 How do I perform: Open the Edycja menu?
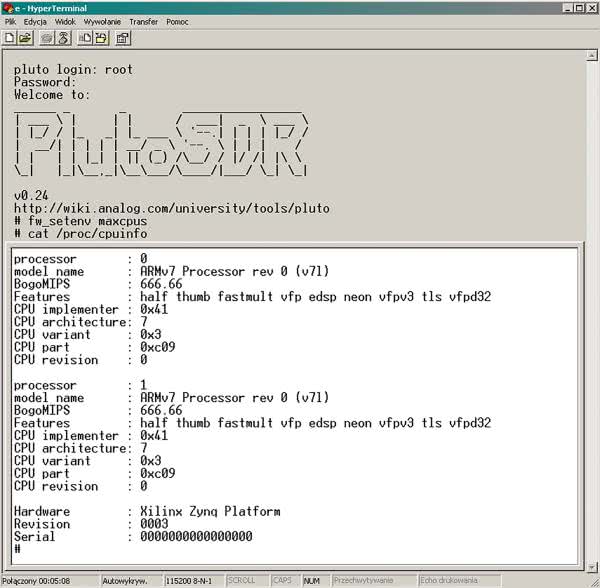point(35,21)
